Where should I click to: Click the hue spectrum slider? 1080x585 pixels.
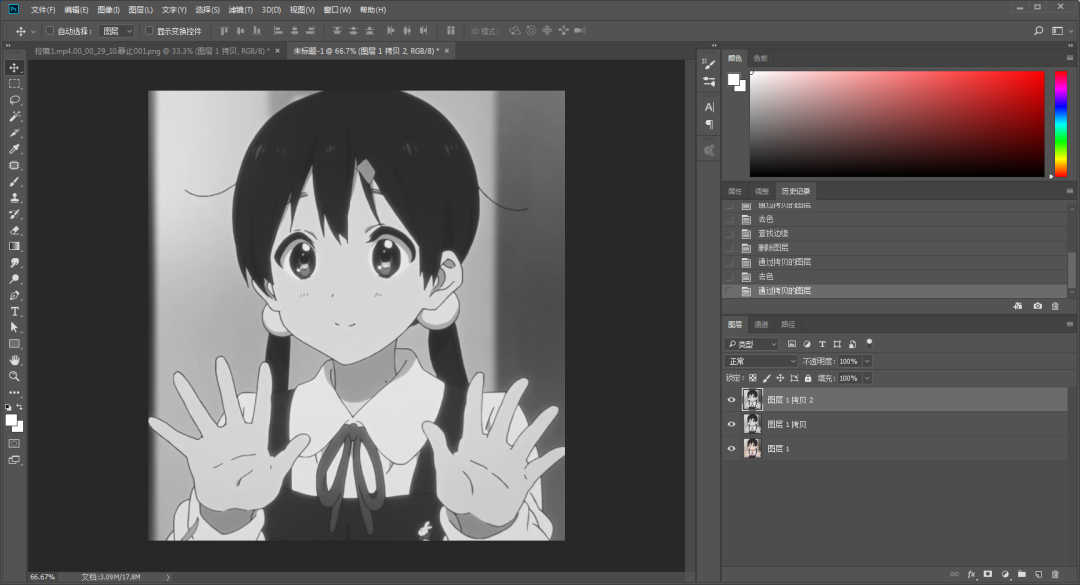(1061, 124)
